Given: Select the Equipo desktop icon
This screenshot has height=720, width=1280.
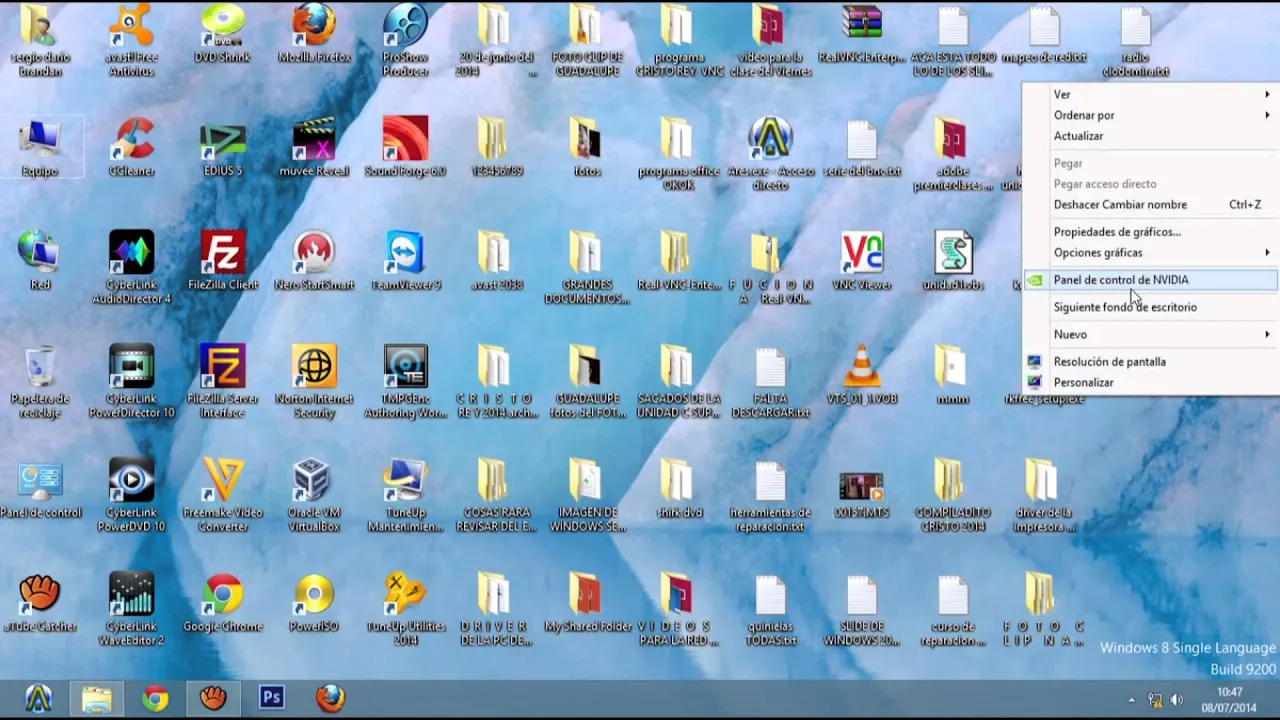Looking at the screenshot, I should 40,147.
